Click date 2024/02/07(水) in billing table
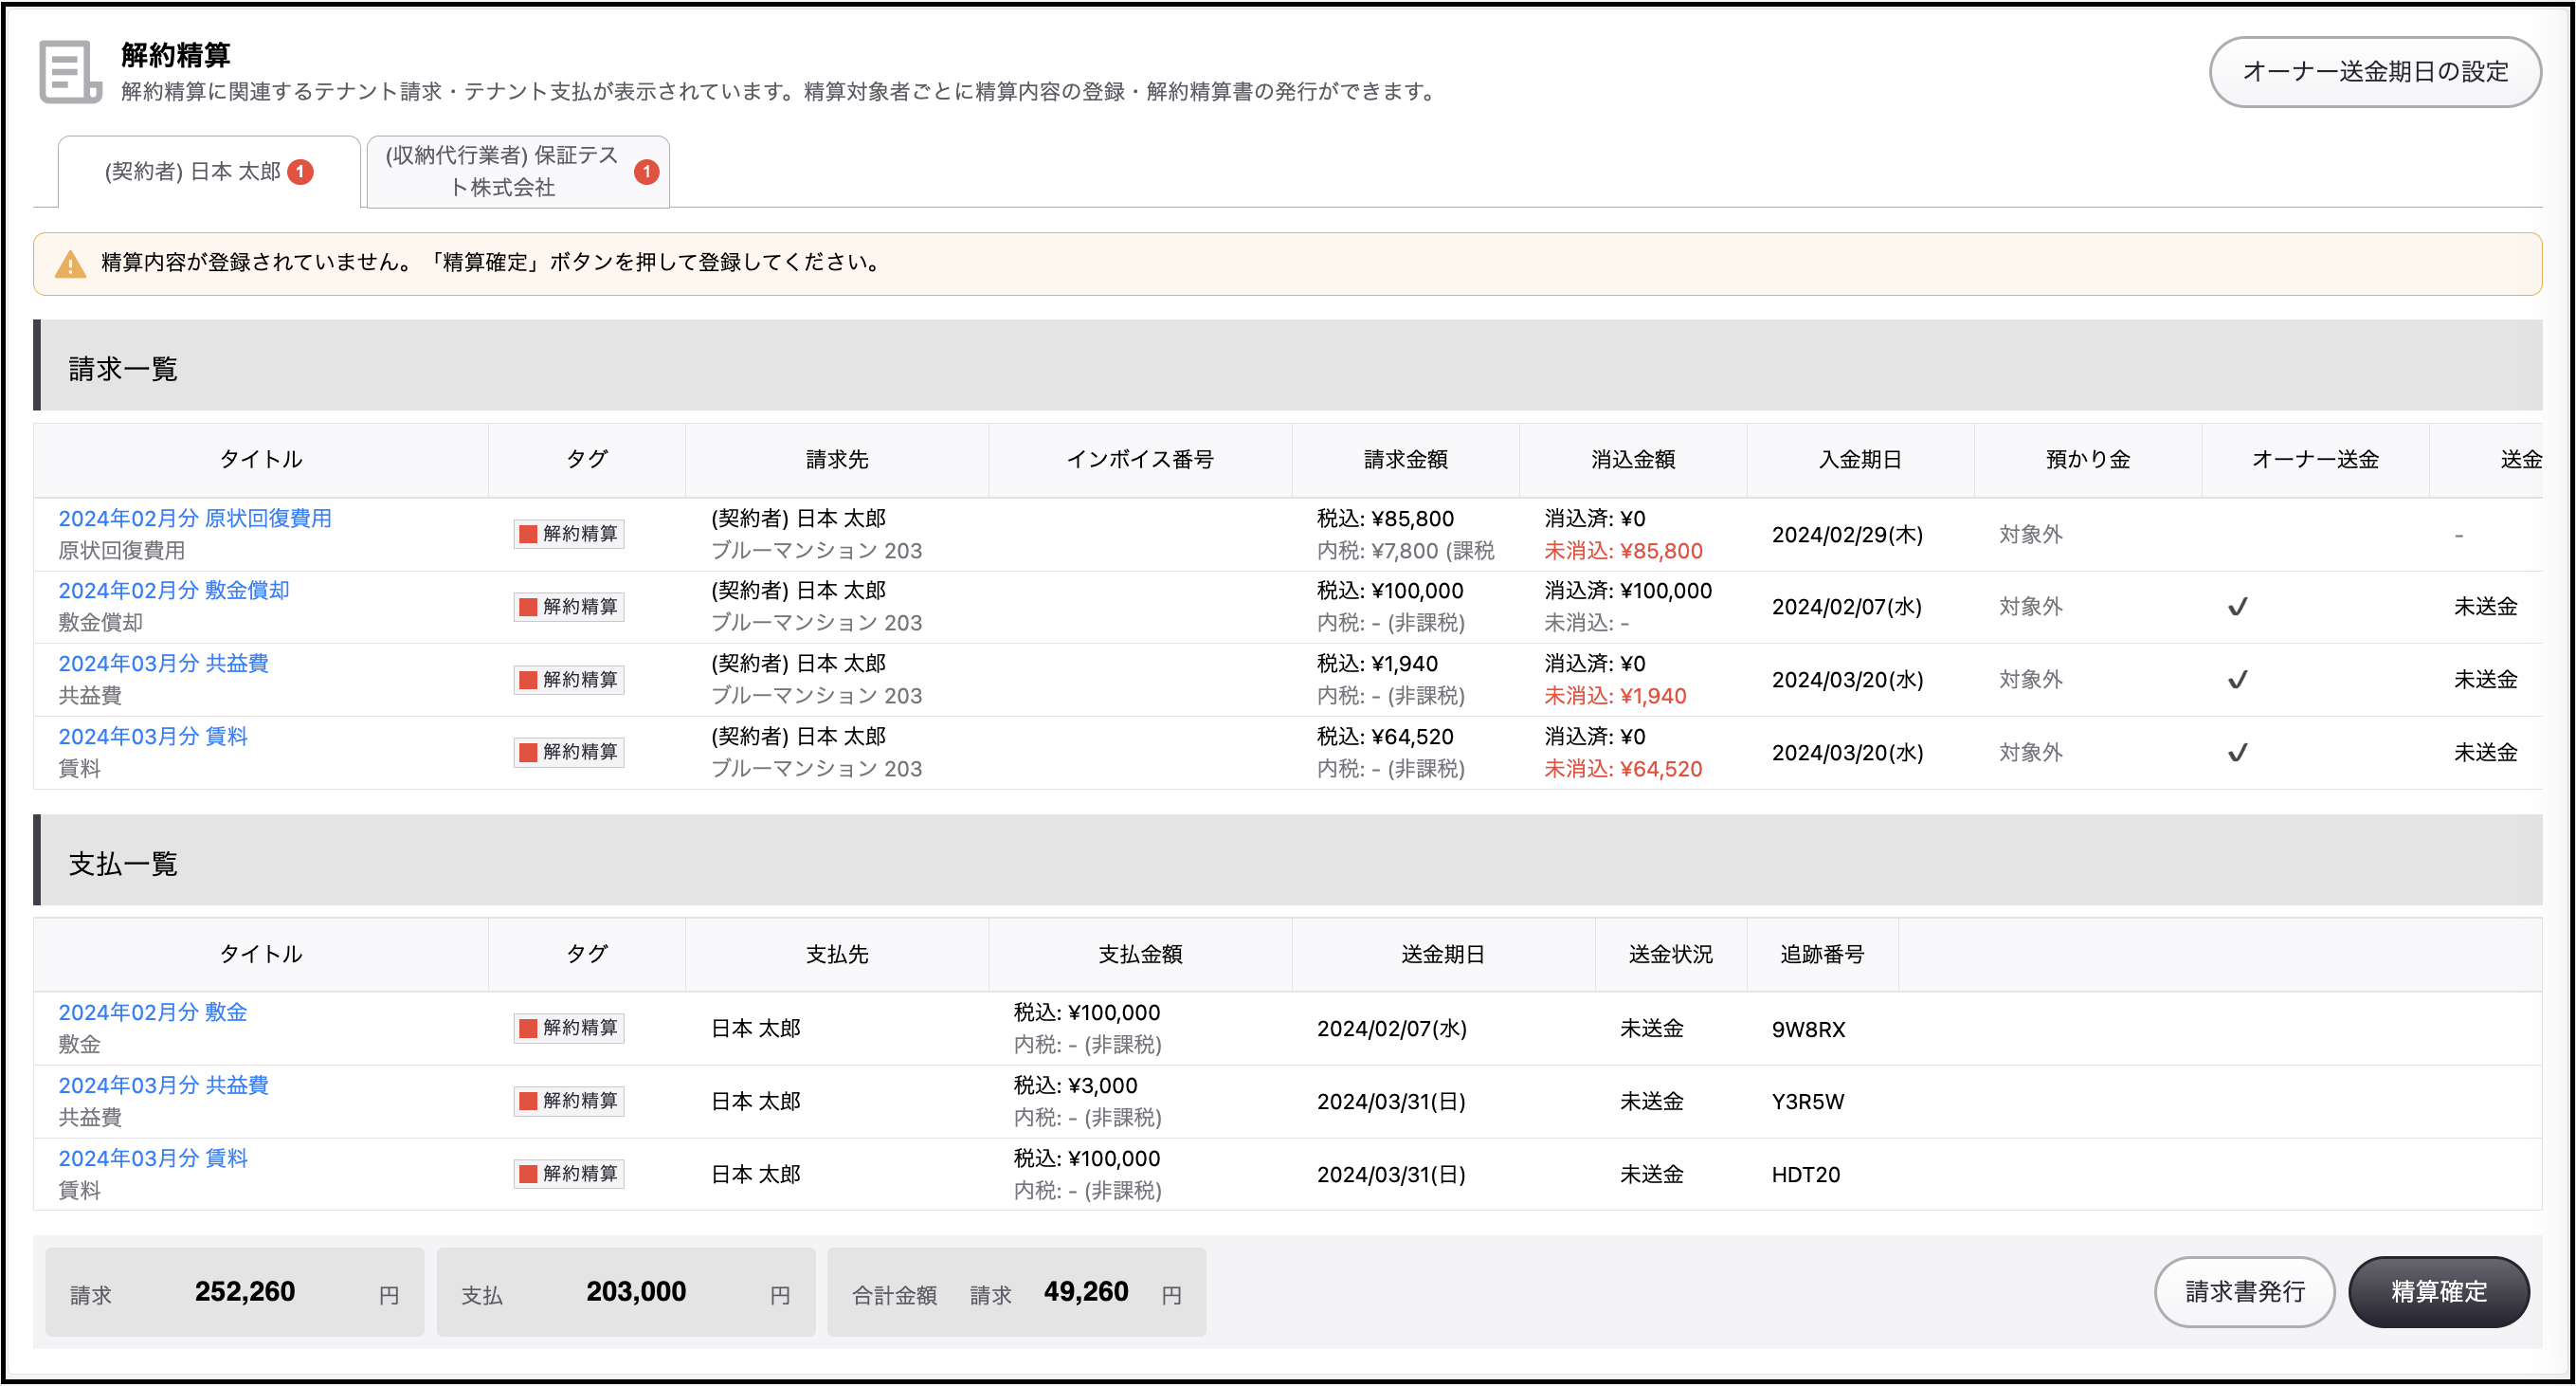Image resolution: width=2576 pixels, height=1386 pixels. click(x=1847, y=607)
